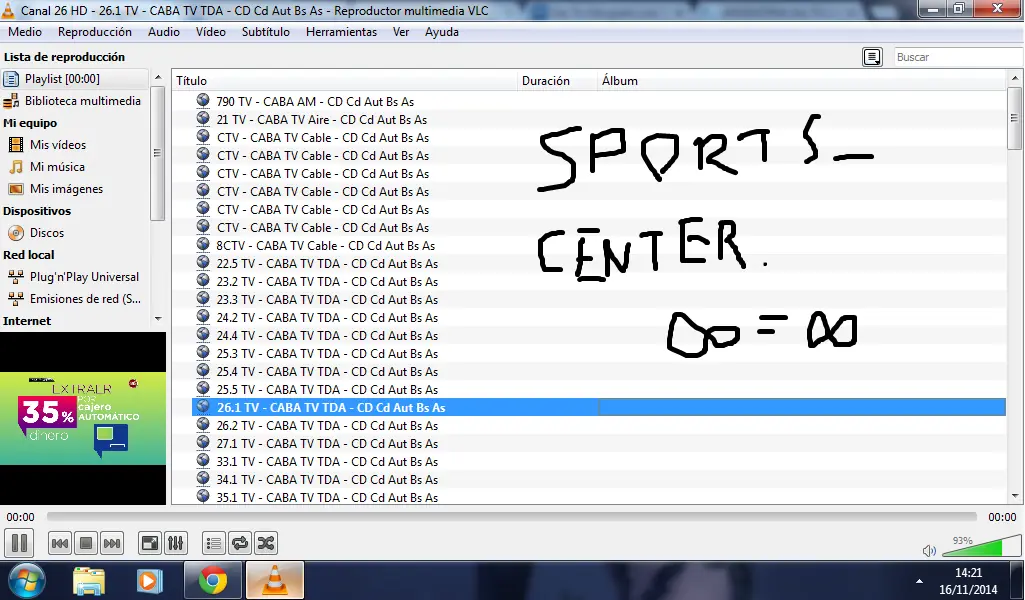
Task: Skip to previous media item
Action: (x=59, y=543)
